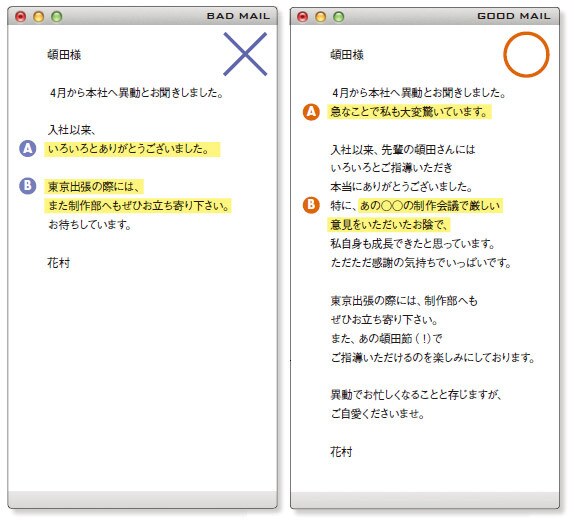574x525 pixels.
Task: Select the purple B badge in BAD MAIL
Action: (x=28, y=186)
